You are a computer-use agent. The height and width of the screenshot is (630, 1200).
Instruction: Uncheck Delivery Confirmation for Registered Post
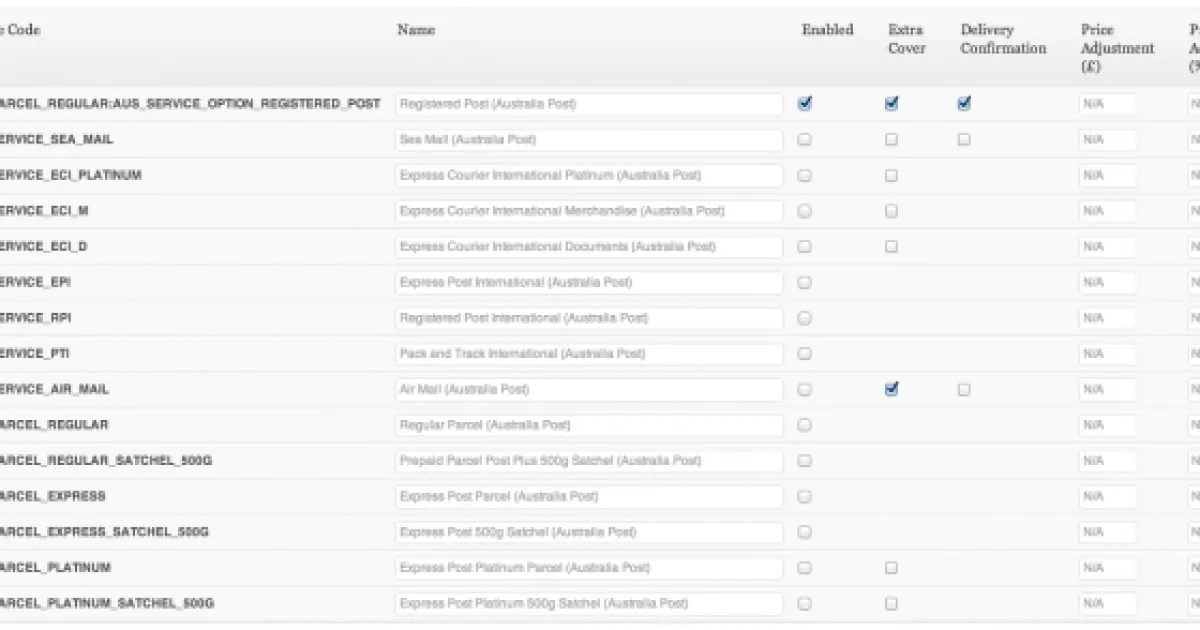click(x=964, y=104)
